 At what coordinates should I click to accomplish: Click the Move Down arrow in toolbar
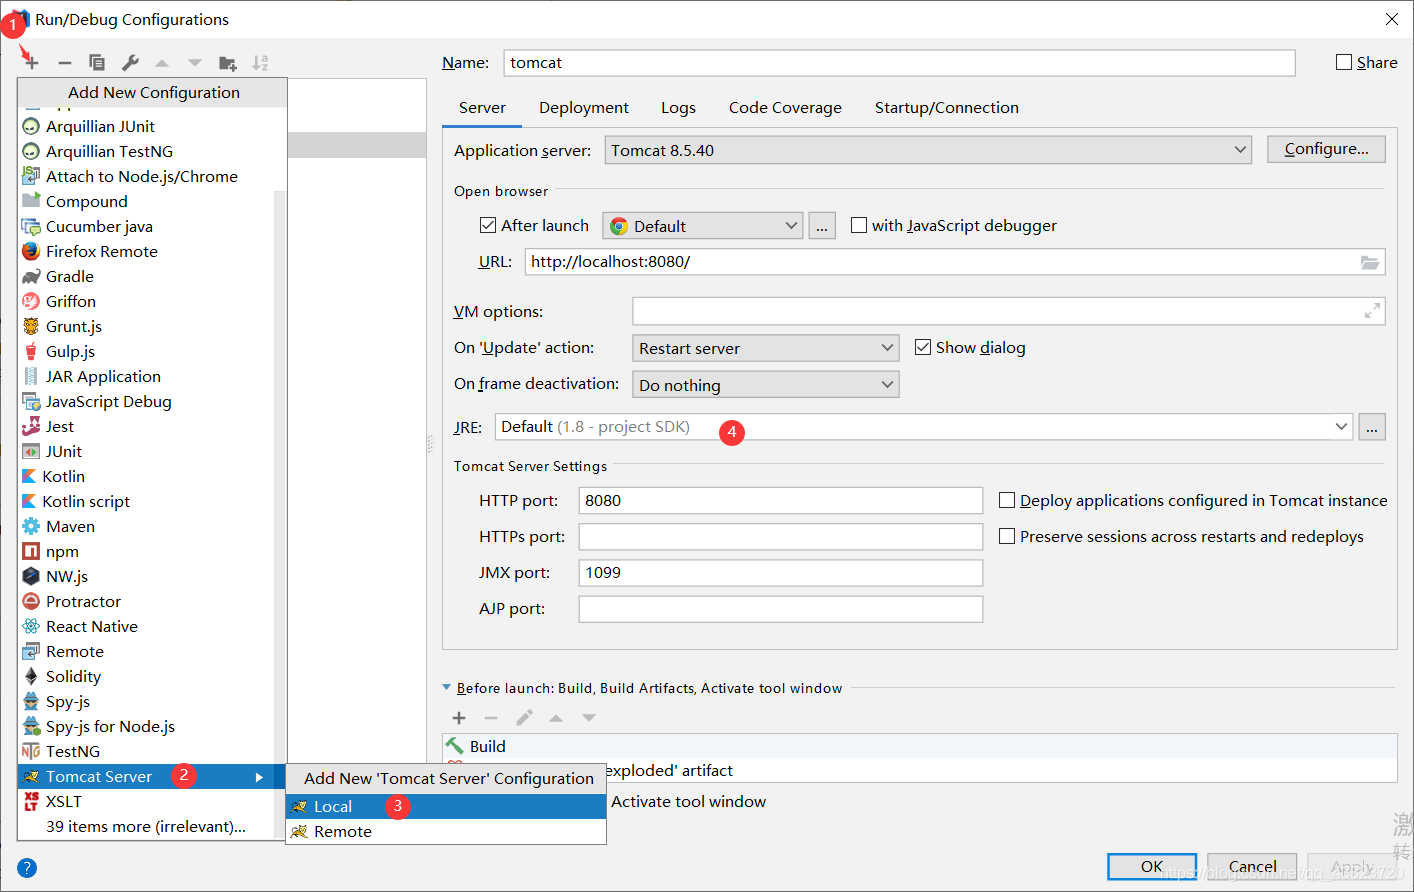[195, 63]
